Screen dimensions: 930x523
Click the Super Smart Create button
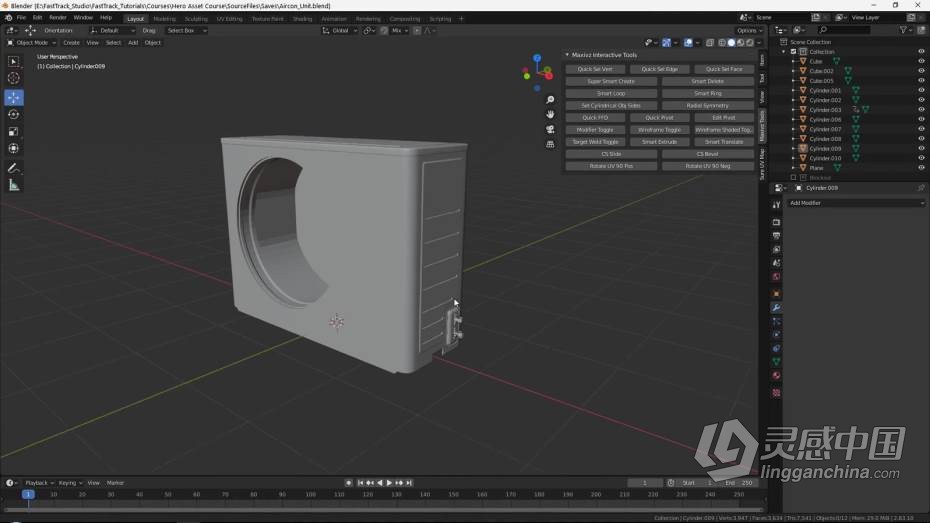[611, 81]
